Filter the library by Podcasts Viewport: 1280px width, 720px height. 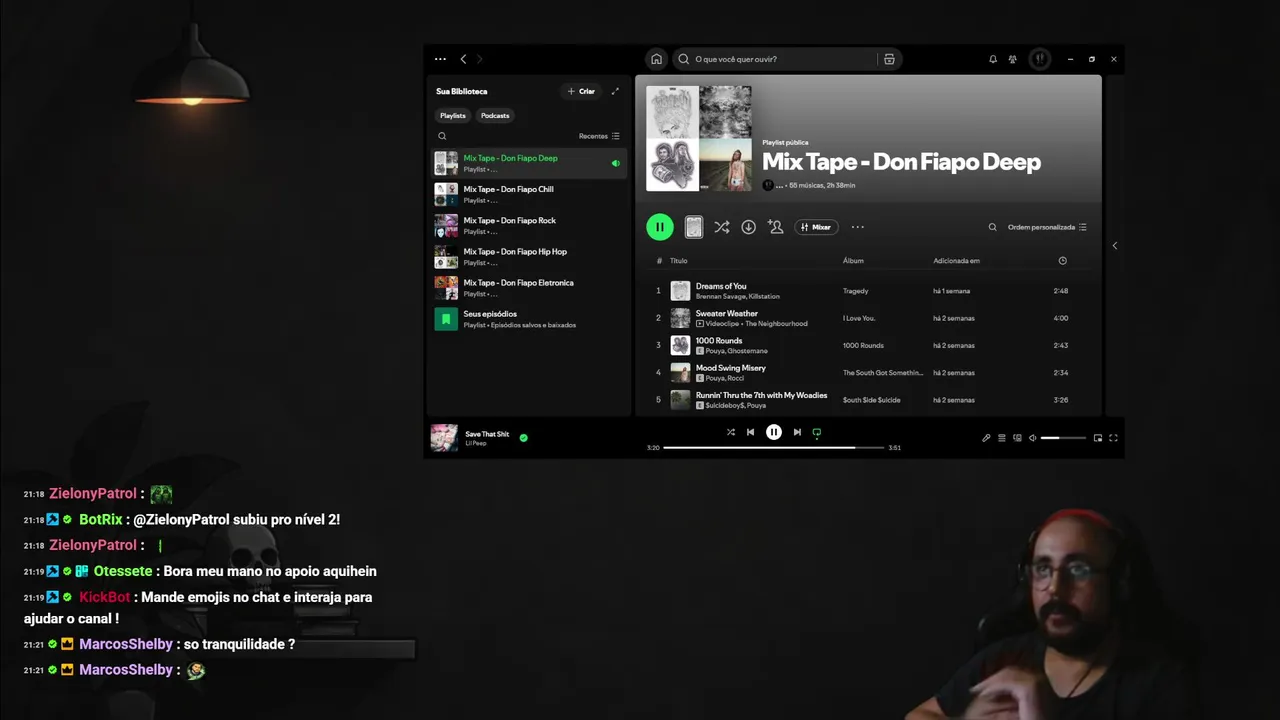[495, 115]
